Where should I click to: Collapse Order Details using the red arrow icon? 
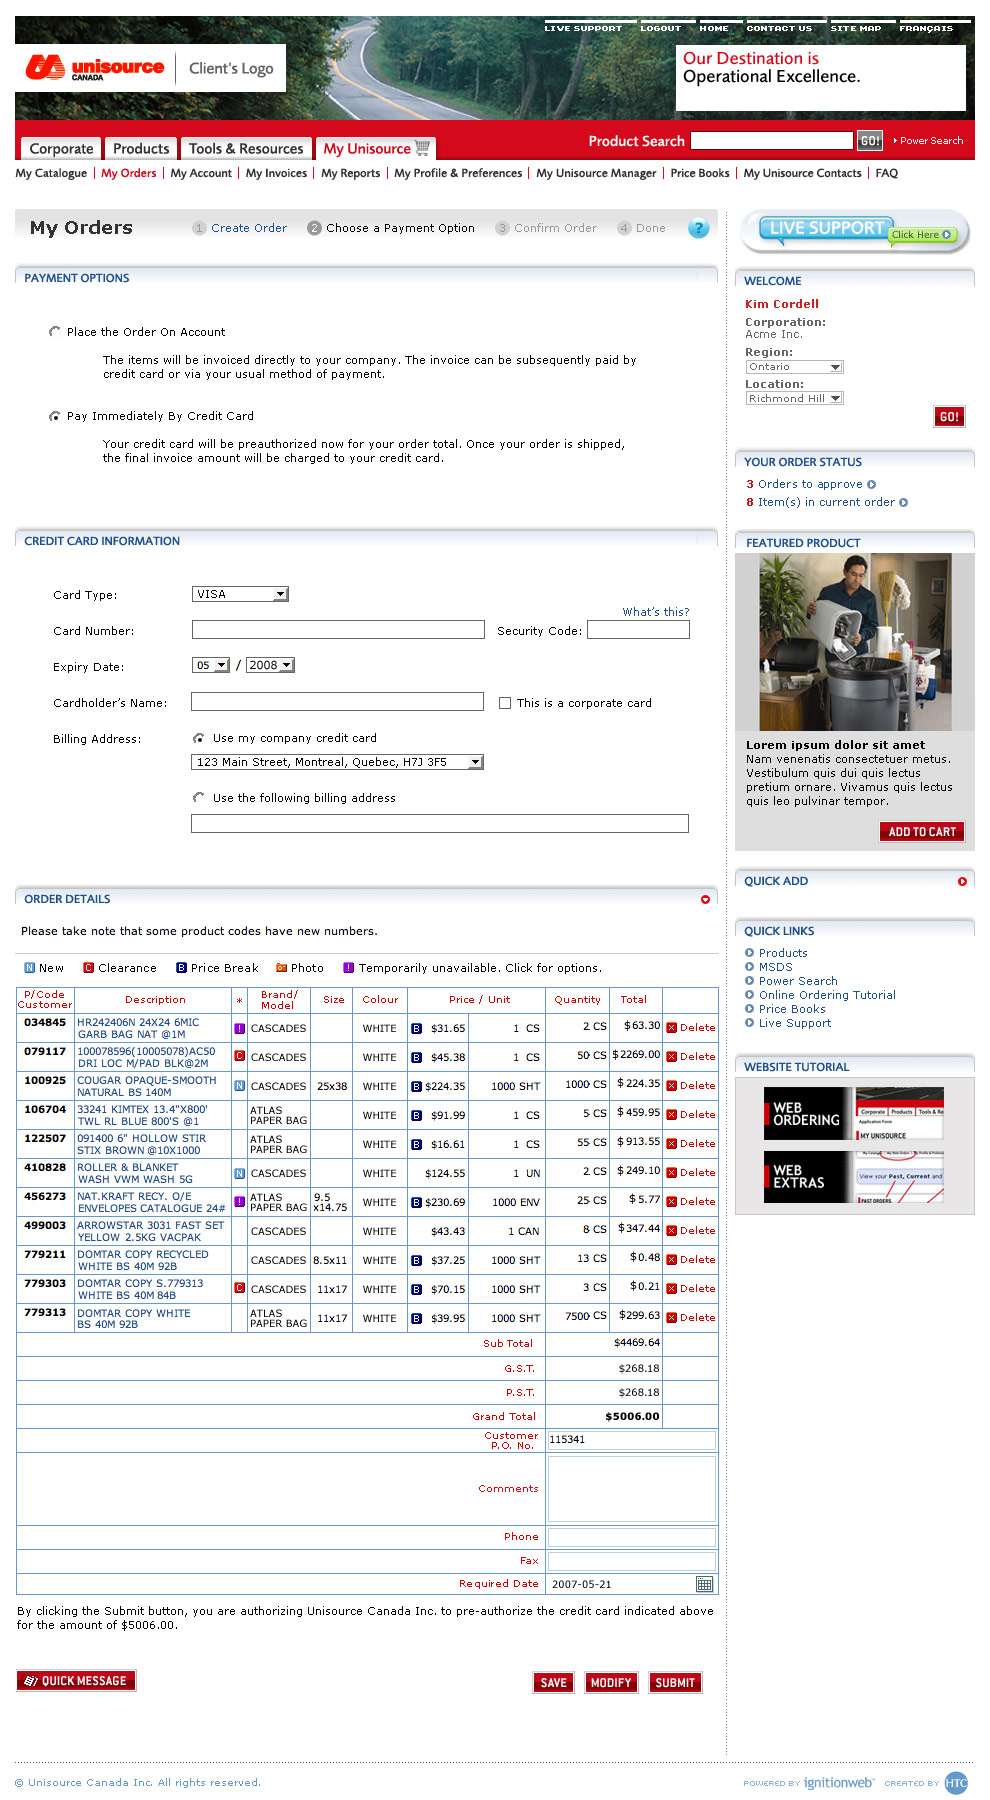[x=705, y=900]
